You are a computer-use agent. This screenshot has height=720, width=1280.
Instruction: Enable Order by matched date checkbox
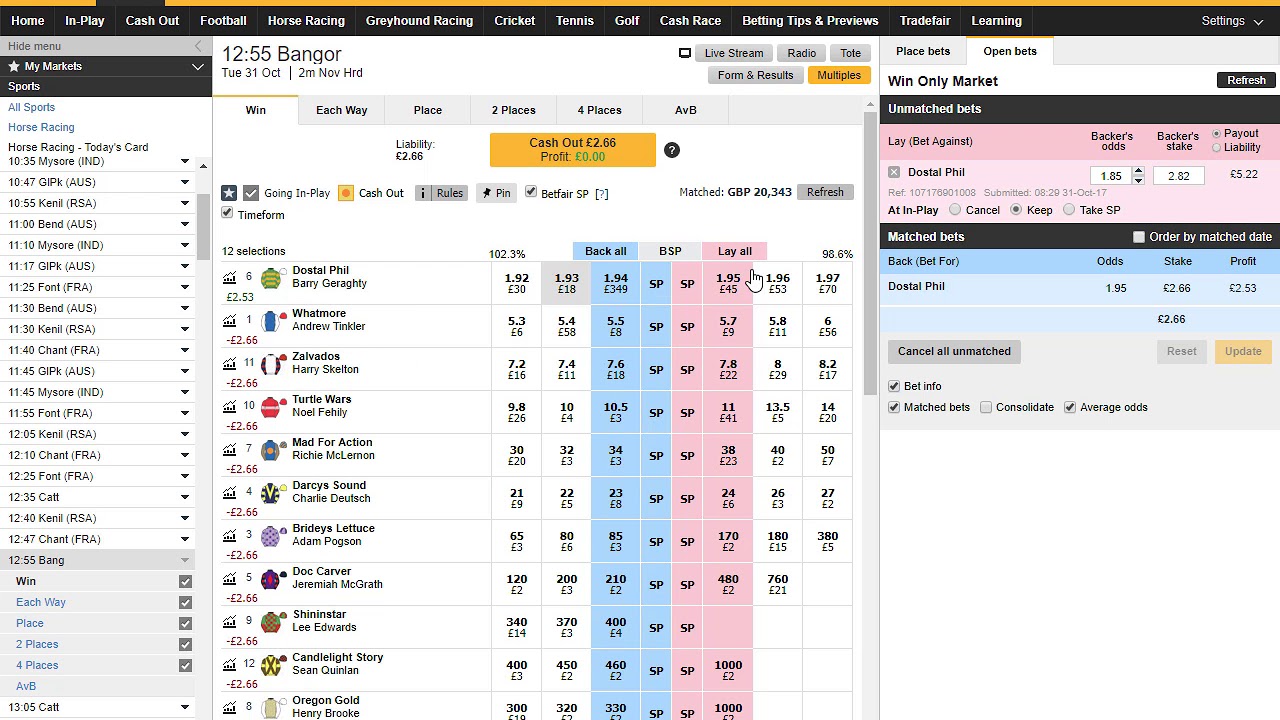(x=1138, y=237)
